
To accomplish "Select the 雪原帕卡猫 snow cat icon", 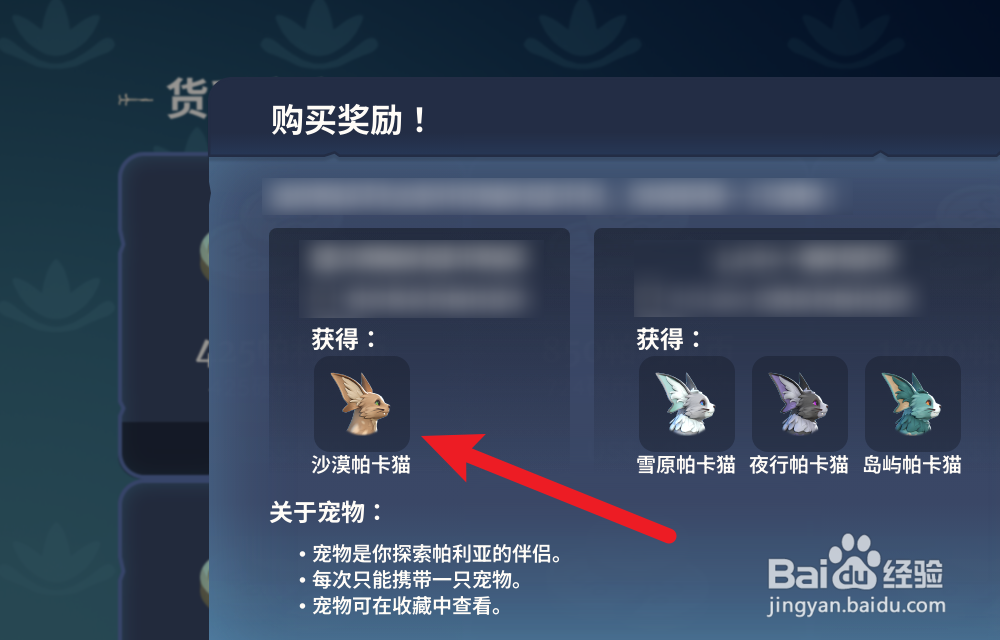I will point(686,404).
